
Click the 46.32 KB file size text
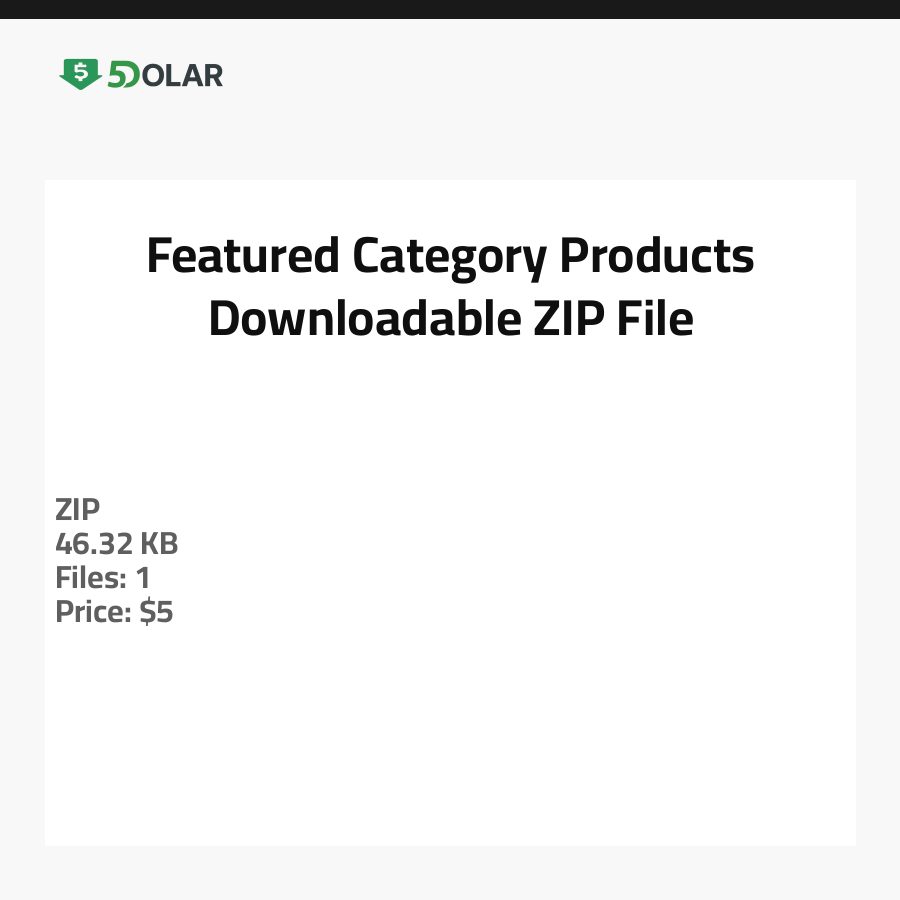116,544
